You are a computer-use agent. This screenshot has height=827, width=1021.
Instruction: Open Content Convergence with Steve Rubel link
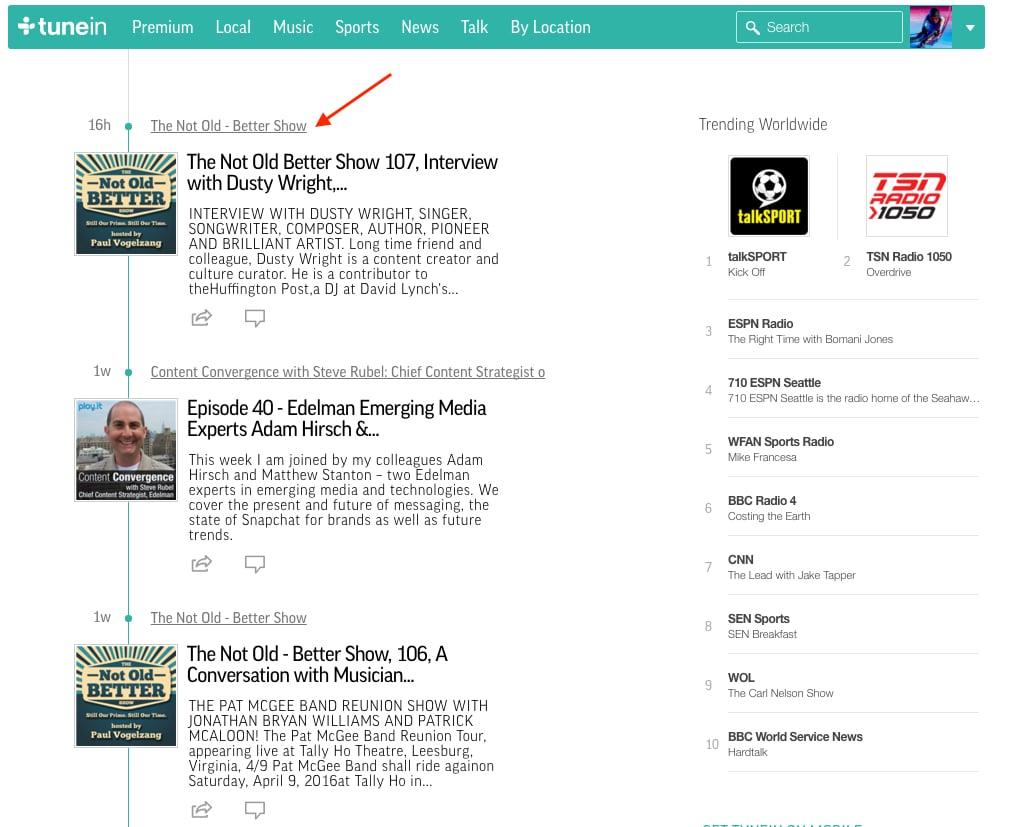347,372
